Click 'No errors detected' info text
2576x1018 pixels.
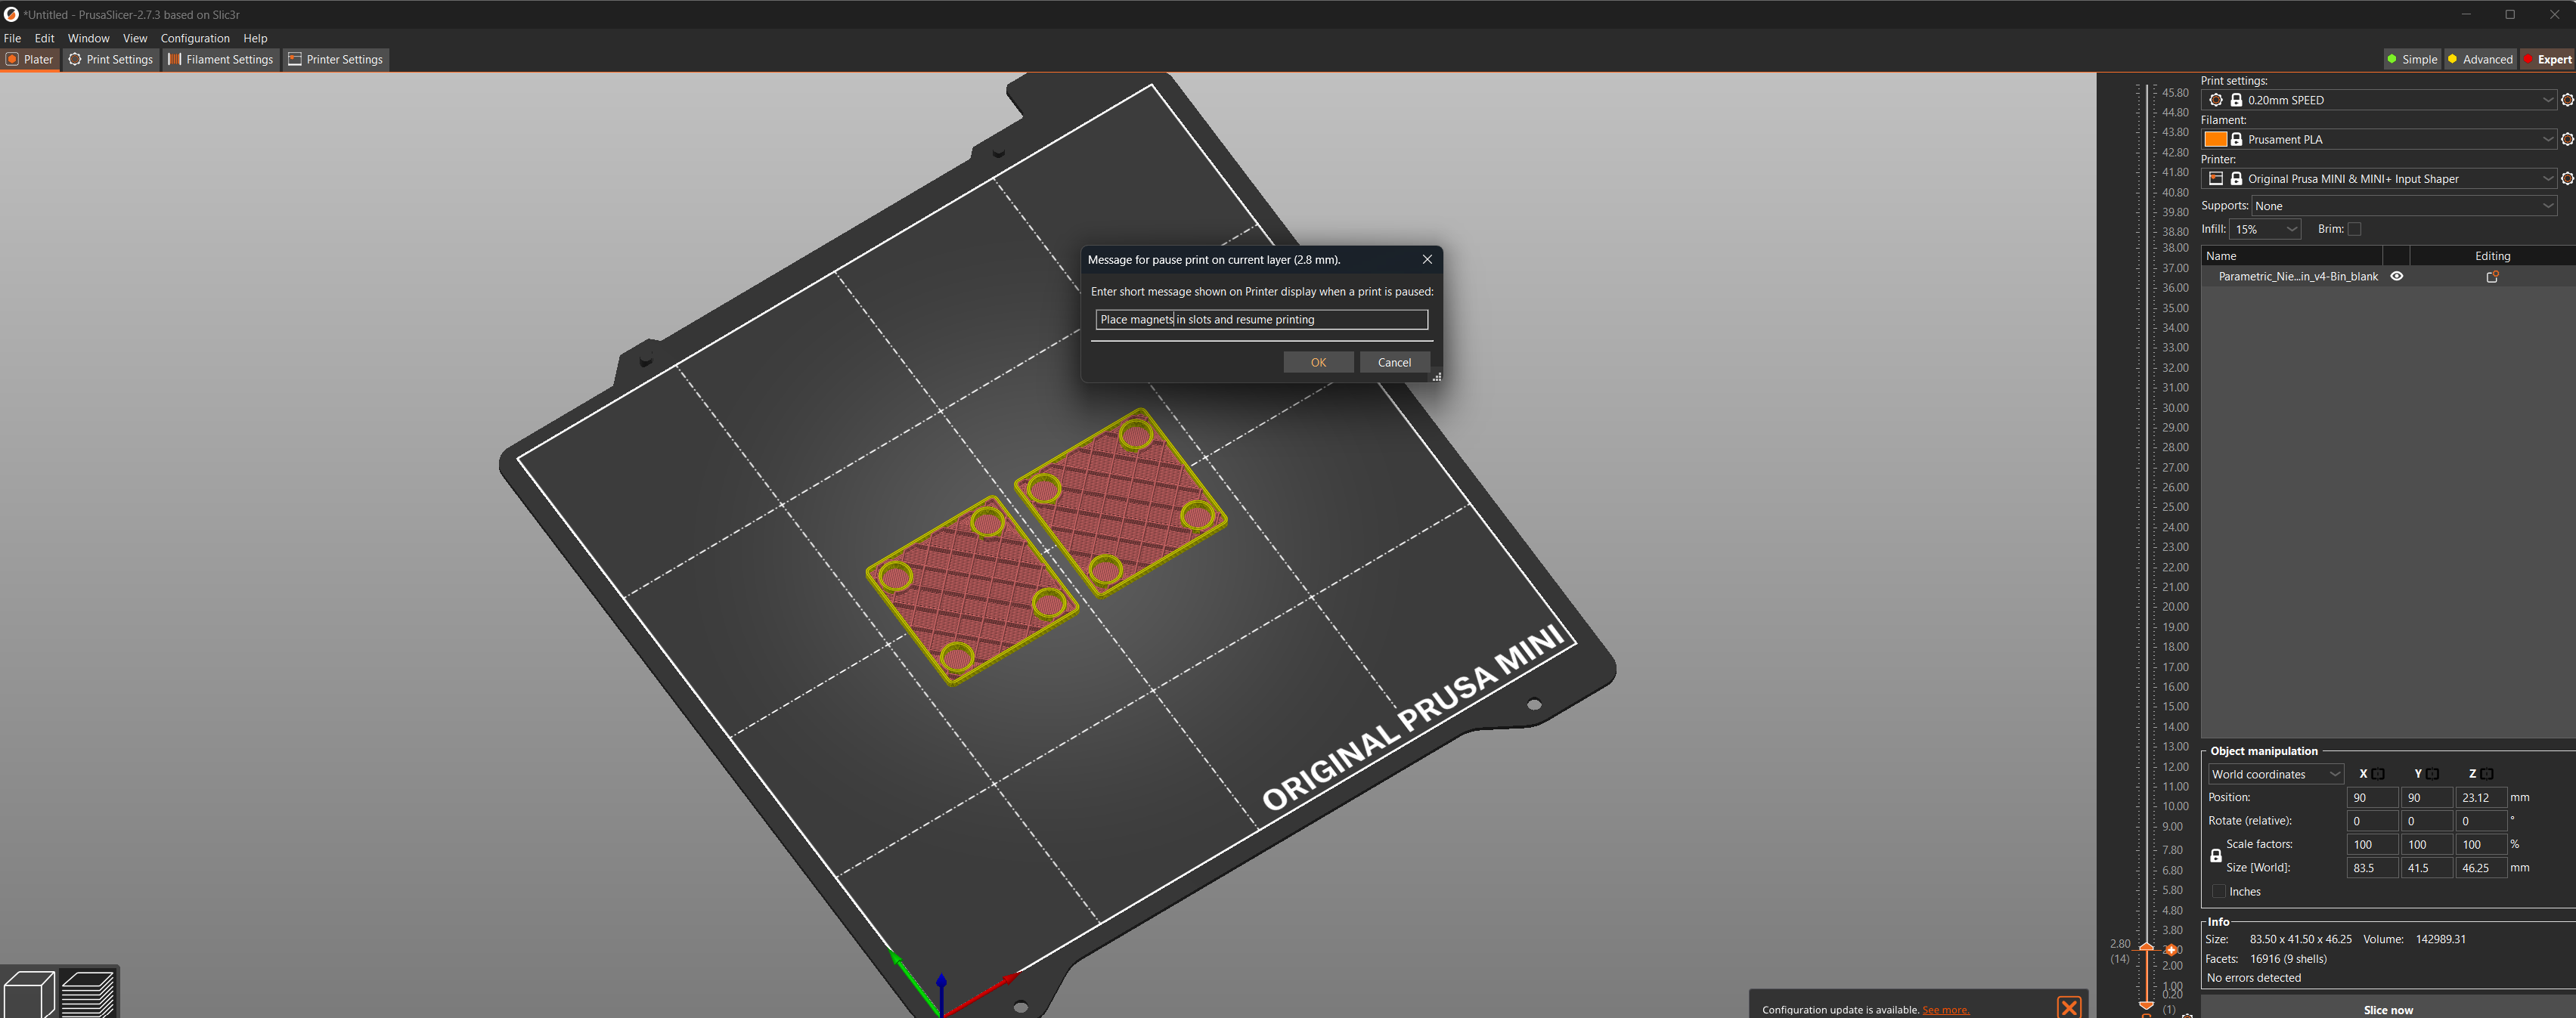pos(2253,977)
